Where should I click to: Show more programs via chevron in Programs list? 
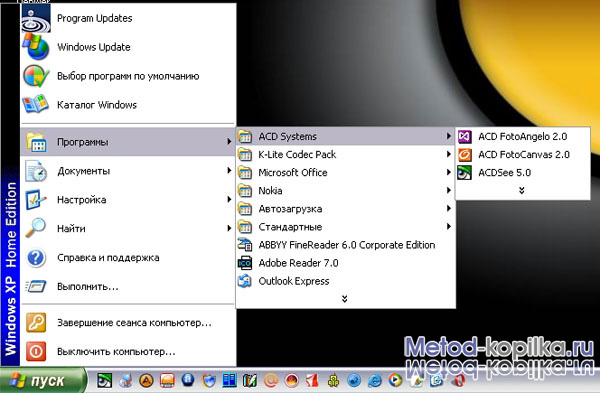coord(344,299)
